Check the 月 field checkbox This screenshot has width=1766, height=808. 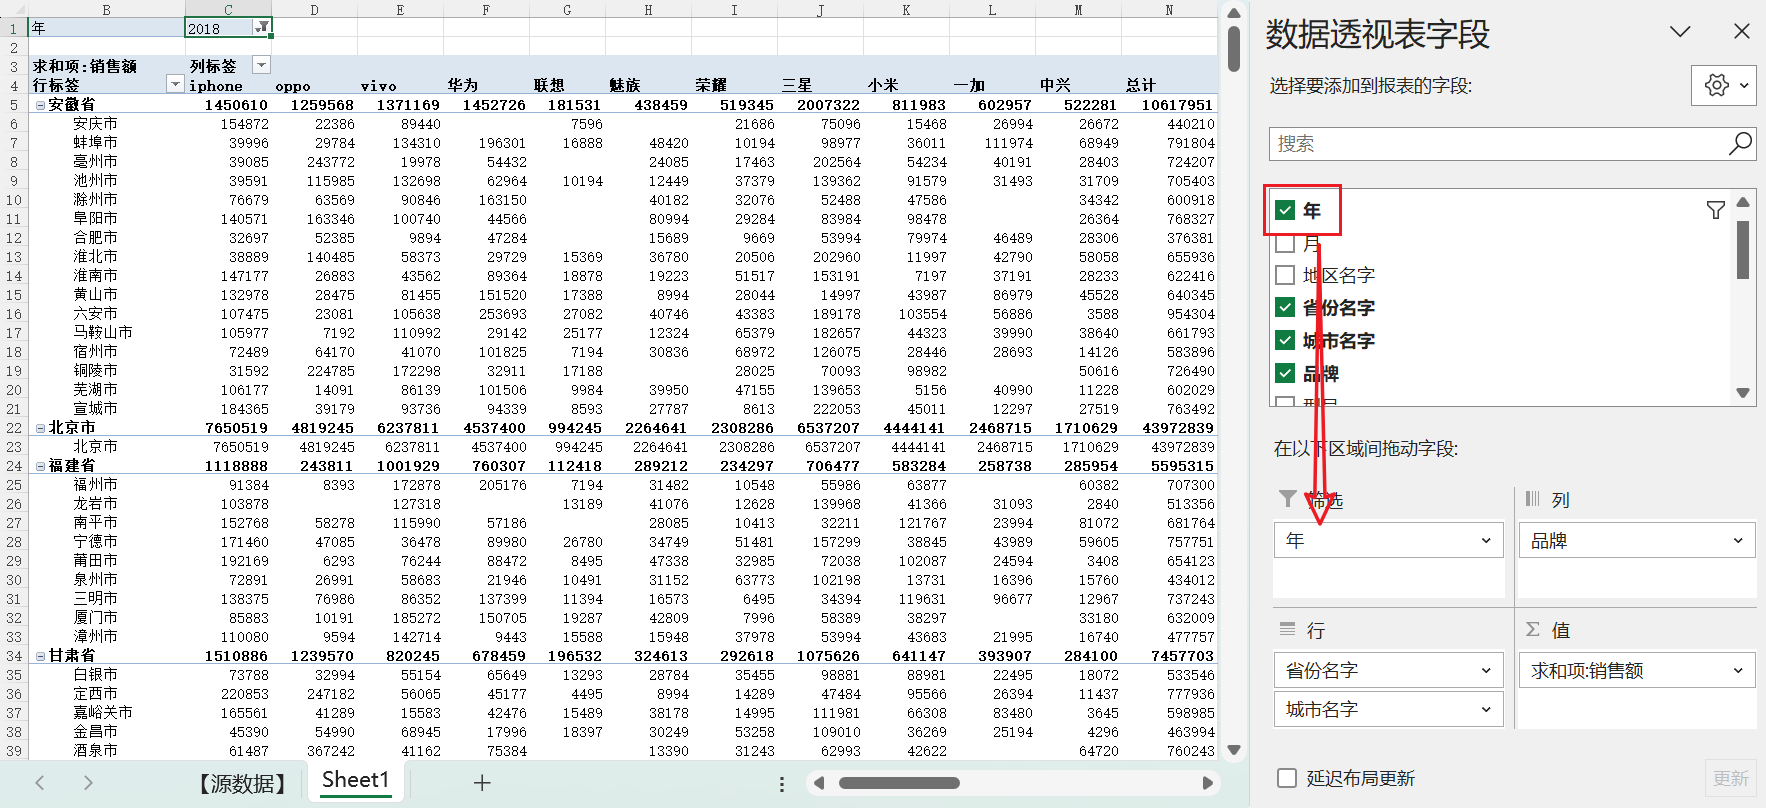[1286, 243]
